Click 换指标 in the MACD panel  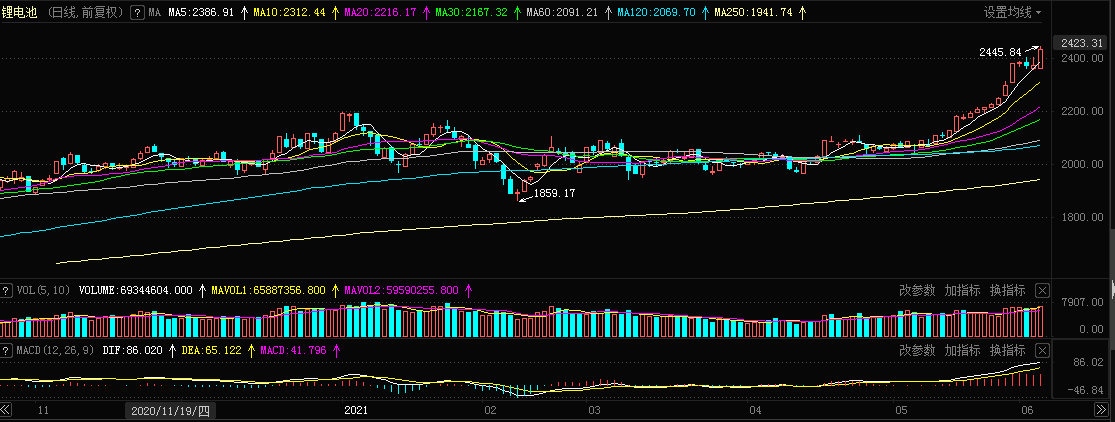(x=1007, y=351)
